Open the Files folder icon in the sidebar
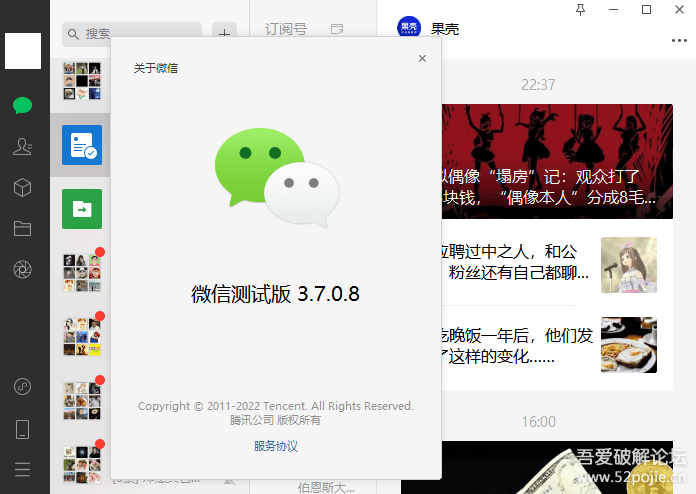The image size is (696, 494). [x=23, y=229]
